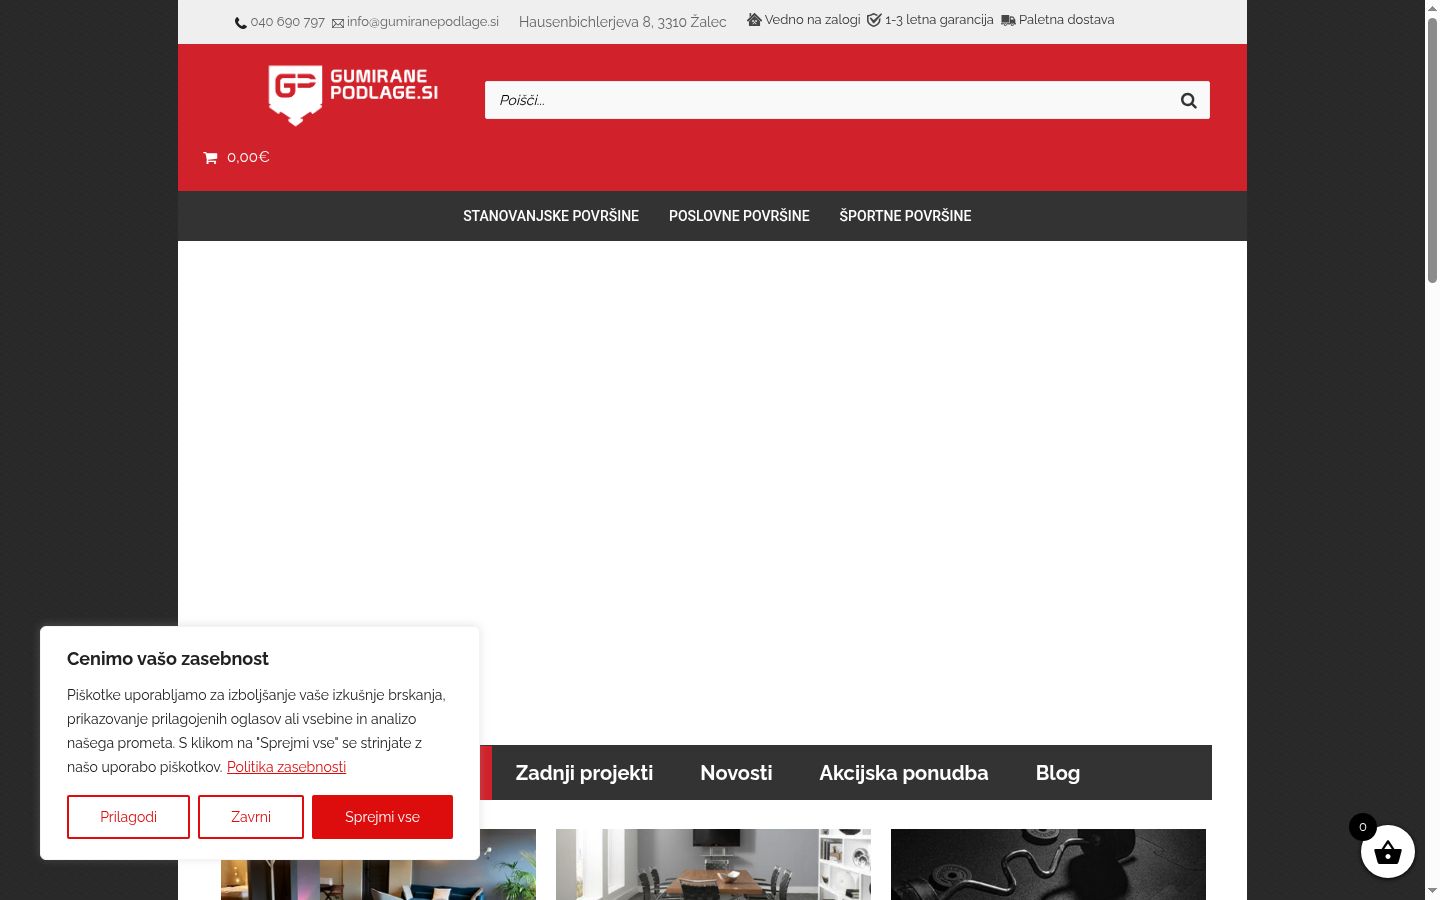
Task: Click Prilagodi cookie button
Action: pyautogui.click(x=128, y=817)
